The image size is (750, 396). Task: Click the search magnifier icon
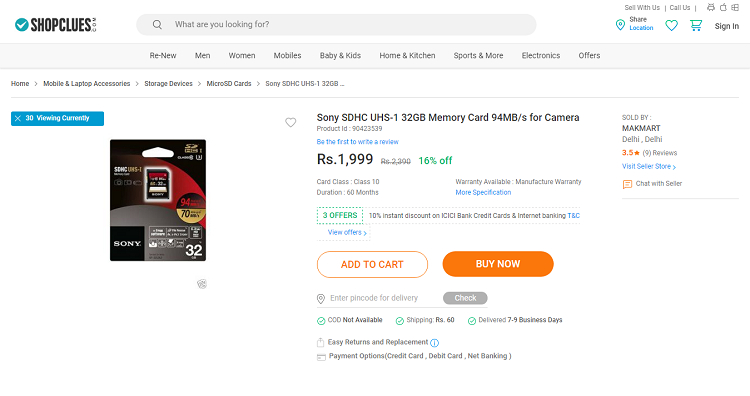click(x=157, y=24)
